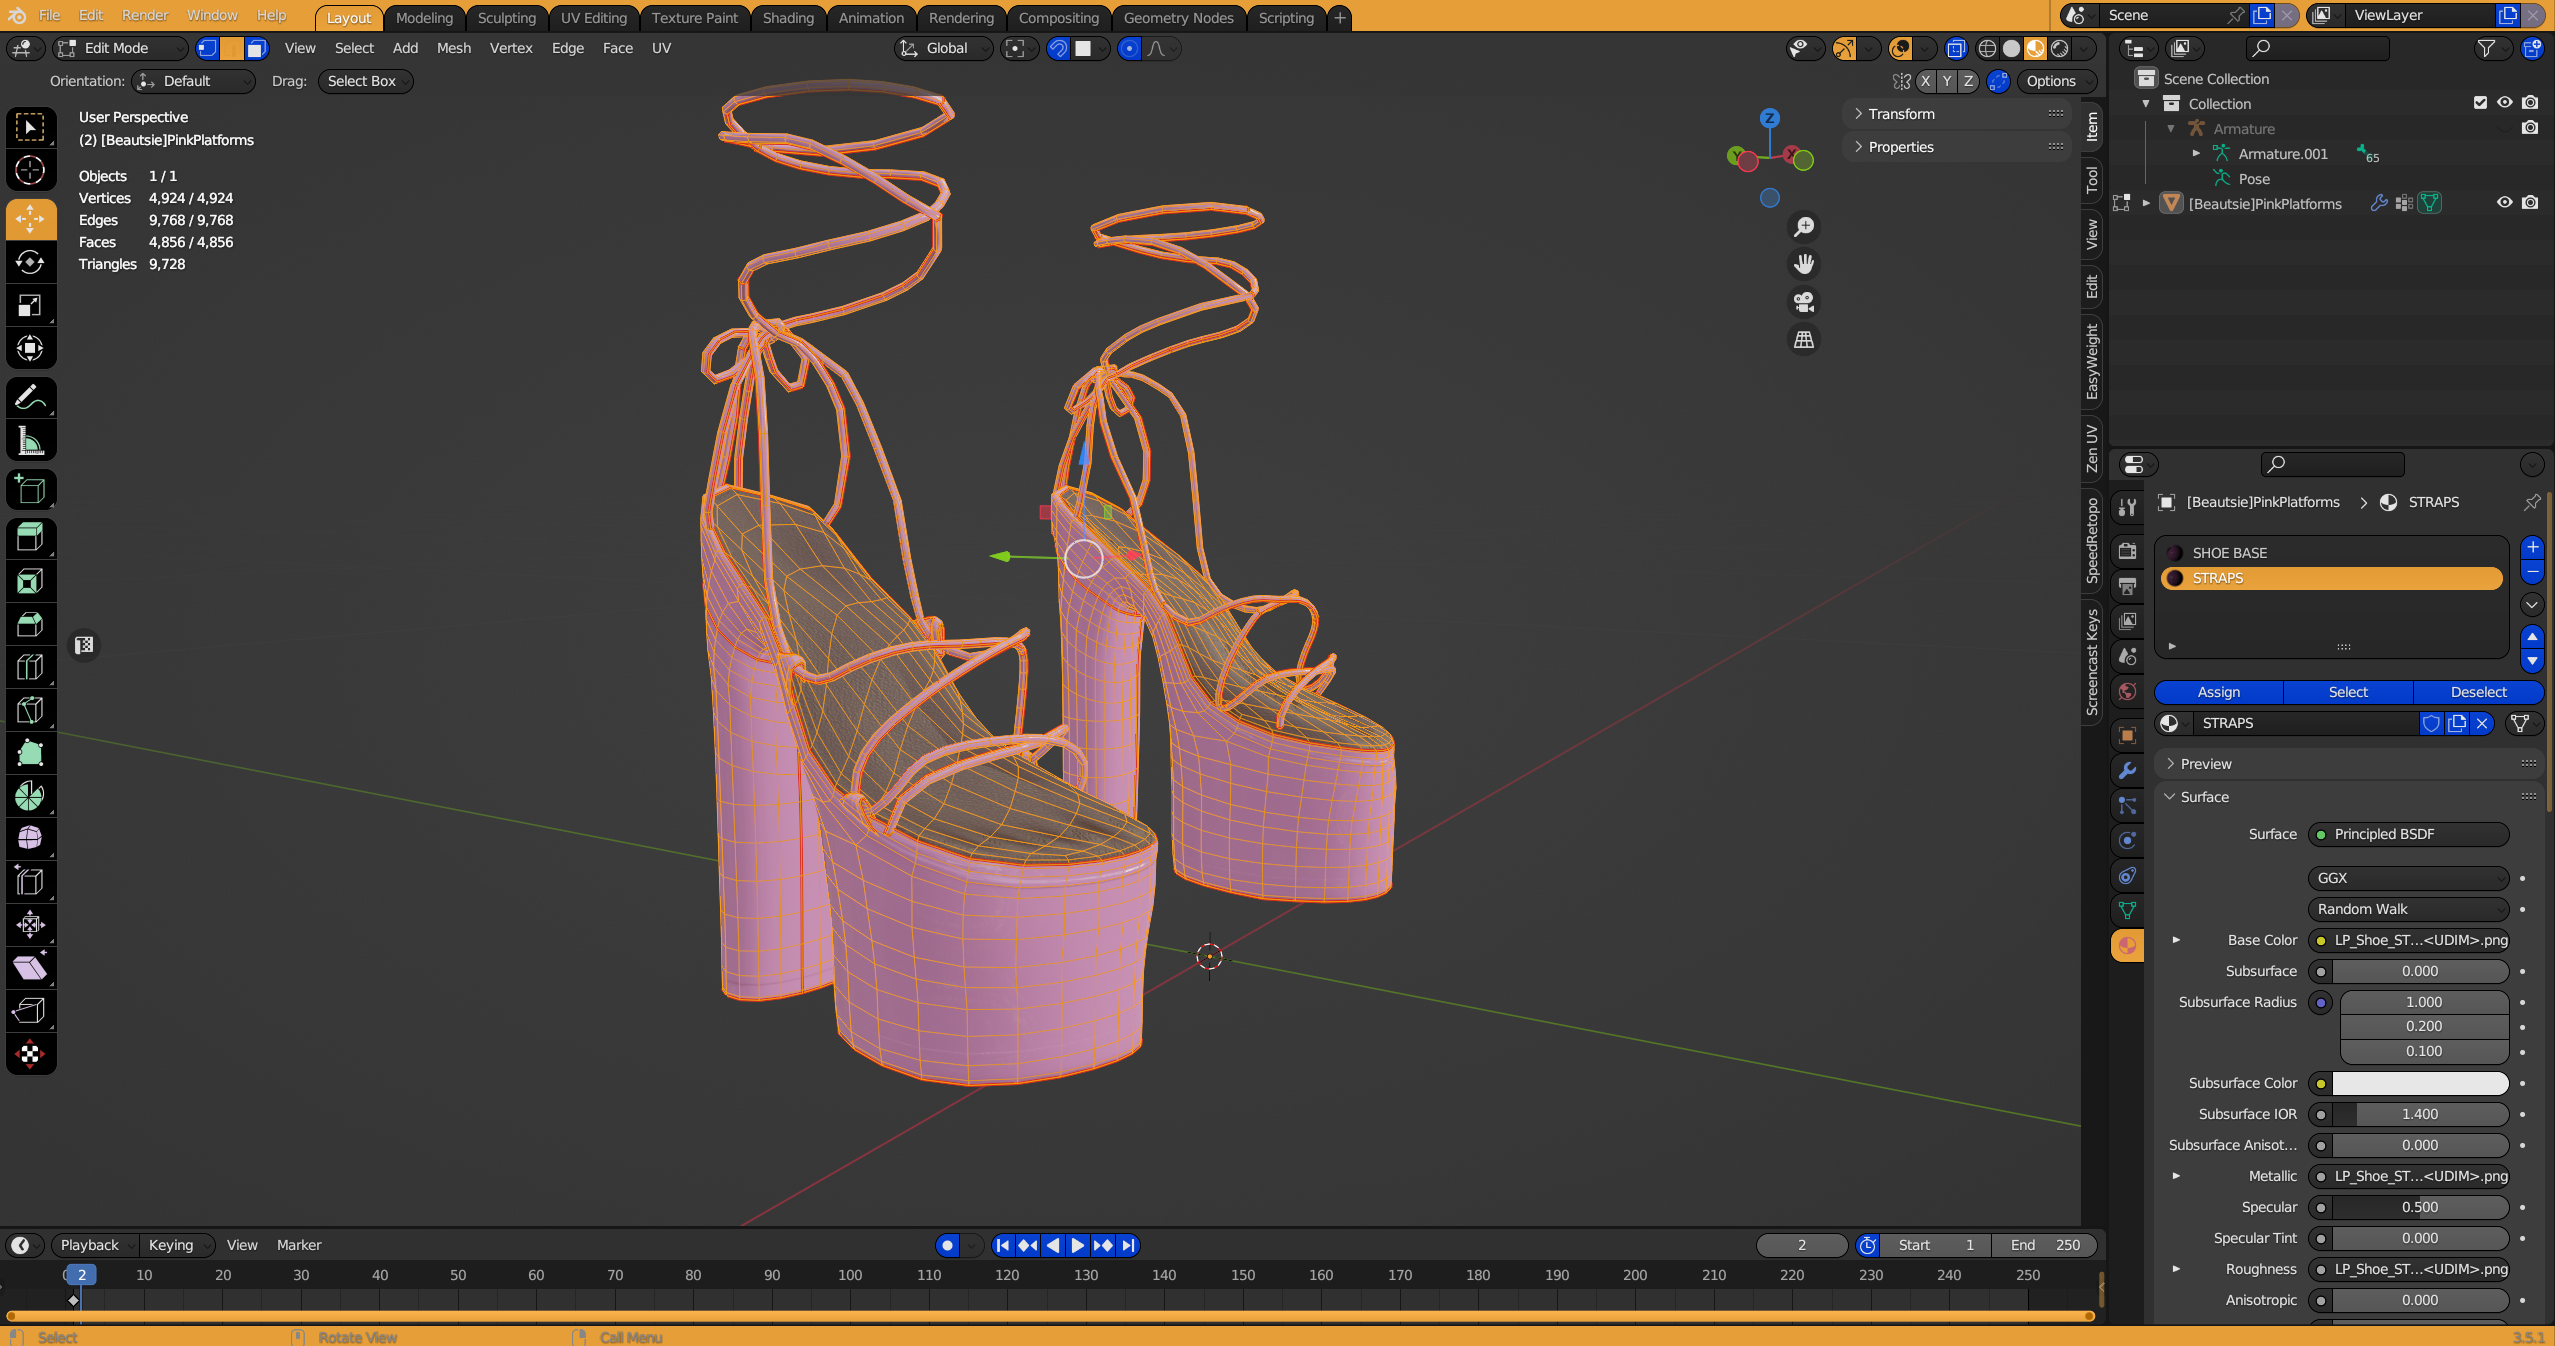
Task: Select the Smooth tool
Action: pos(30,839)
